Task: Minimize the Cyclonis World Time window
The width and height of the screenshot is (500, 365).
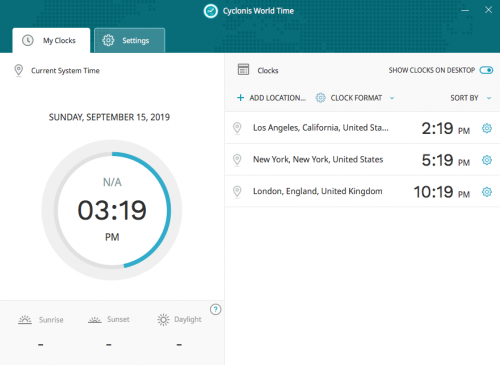Action: 465,10
